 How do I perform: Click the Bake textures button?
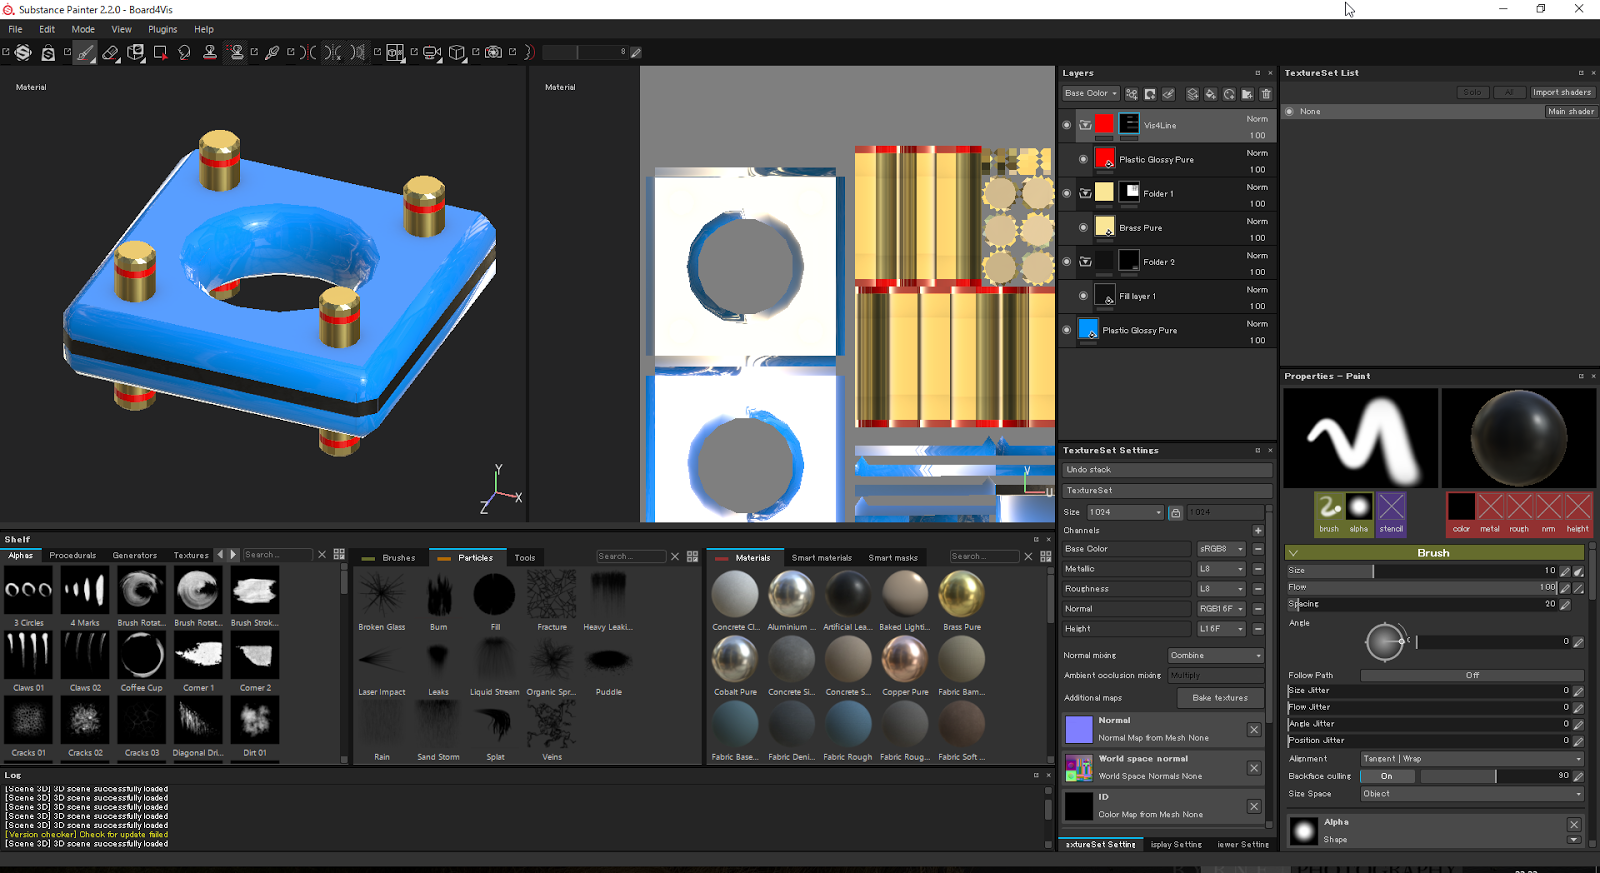pyautogui.click(x=1220, y=698)
